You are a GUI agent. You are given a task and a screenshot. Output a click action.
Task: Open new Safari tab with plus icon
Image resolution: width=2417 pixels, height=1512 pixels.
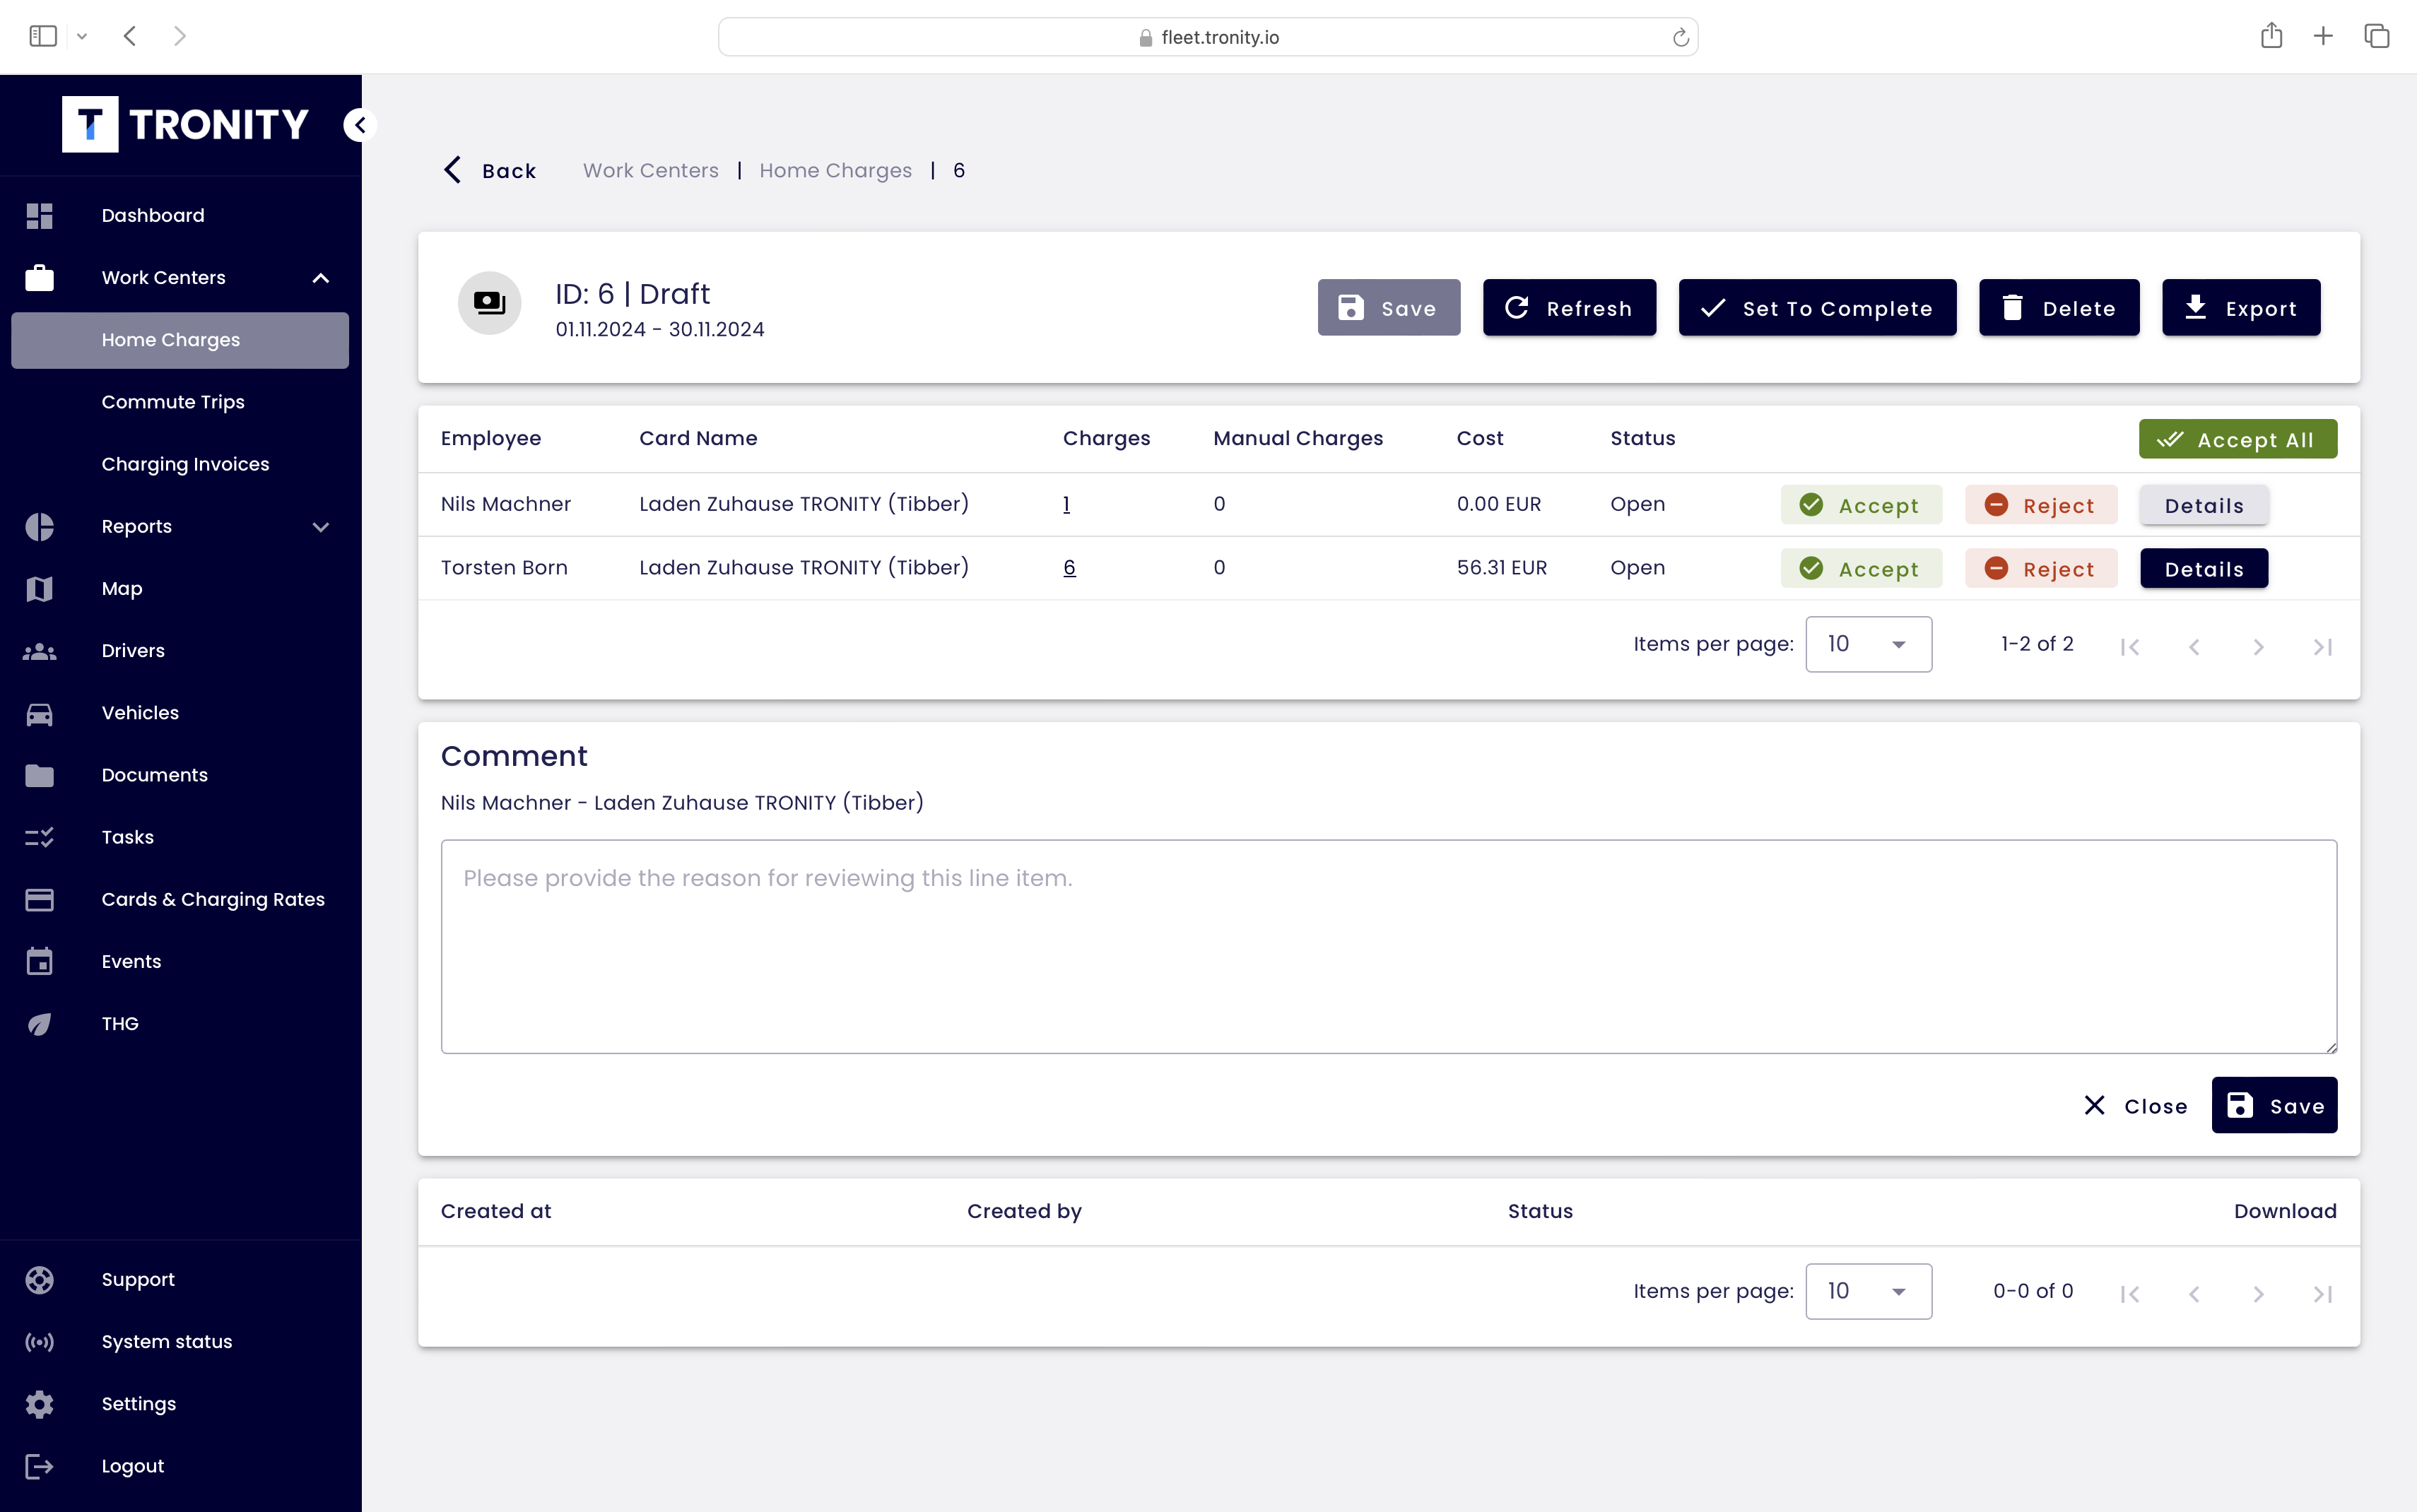(x=2323, y=36)
